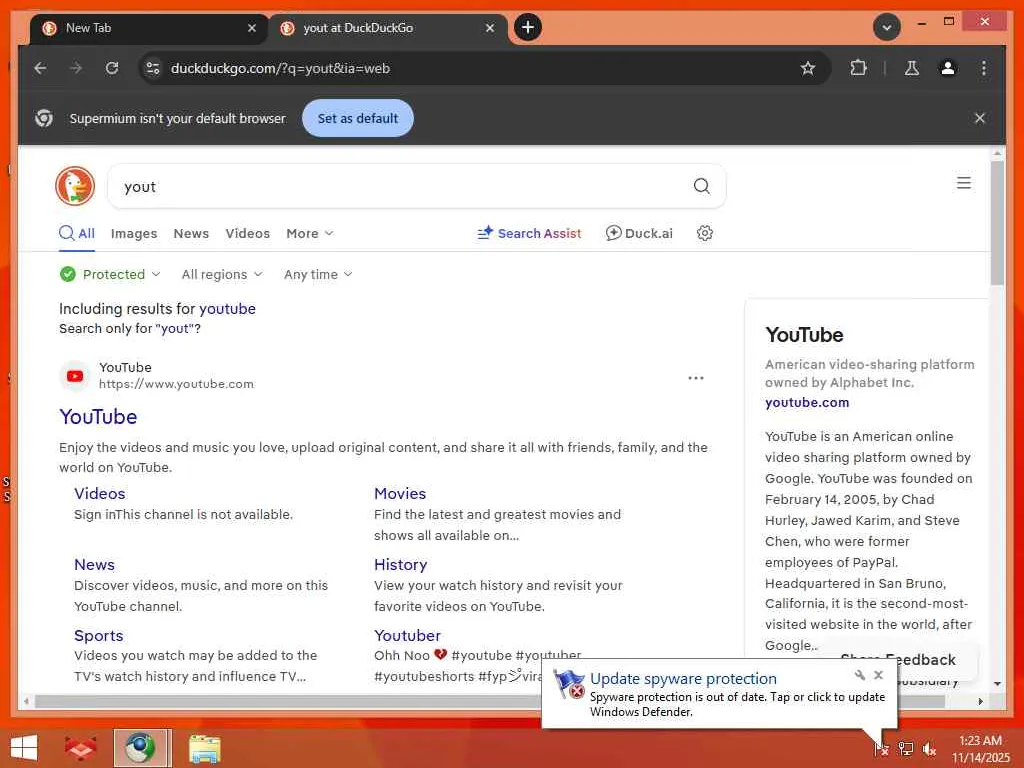The image size is (1024, 768).
Task: Click the youtube suggested spelling link
Action: (x=227, y=308)
